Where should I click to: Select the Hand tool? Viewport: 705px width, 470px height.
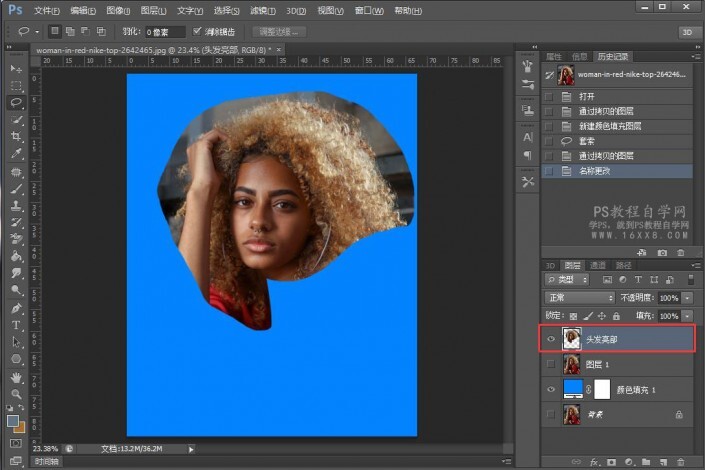(16, 377)
